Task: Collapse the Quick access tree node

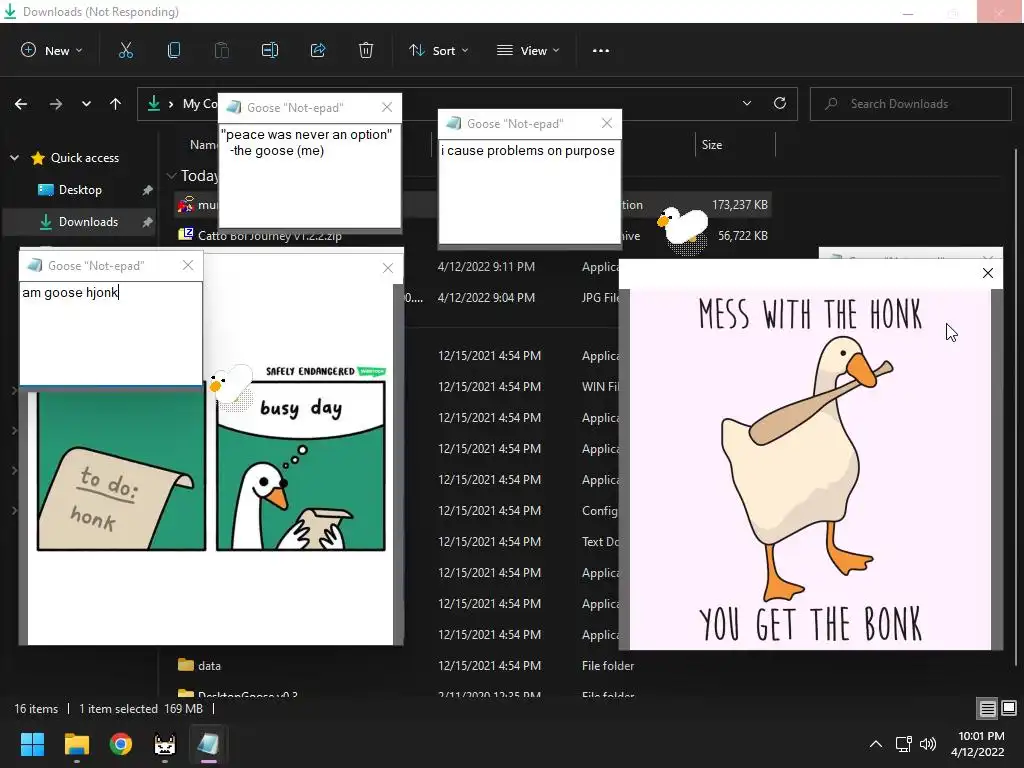Action: pos(14,157)
